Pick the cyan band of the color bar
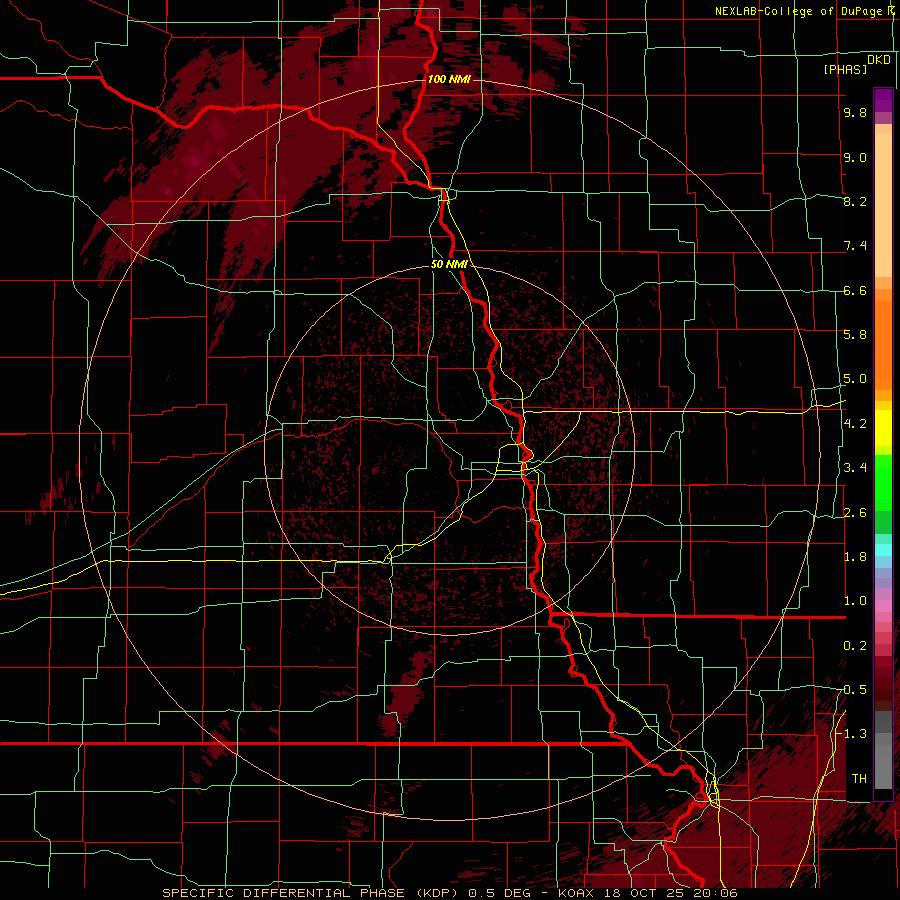Image resolution: width=900 pixels, height=900 pixels. point(883,549)
